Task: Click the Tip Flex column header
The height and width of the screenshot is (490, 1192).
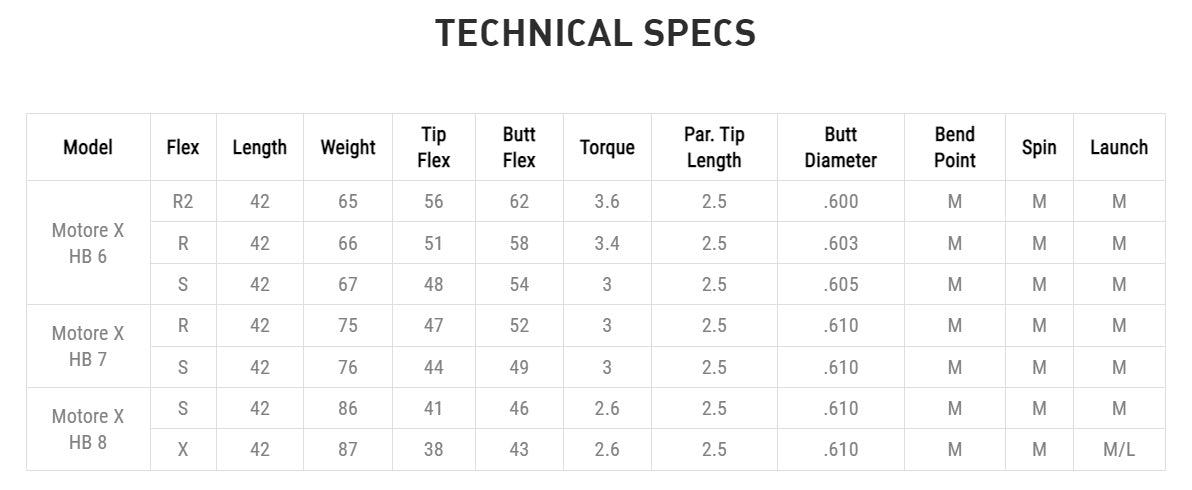Action: point(433,147)
